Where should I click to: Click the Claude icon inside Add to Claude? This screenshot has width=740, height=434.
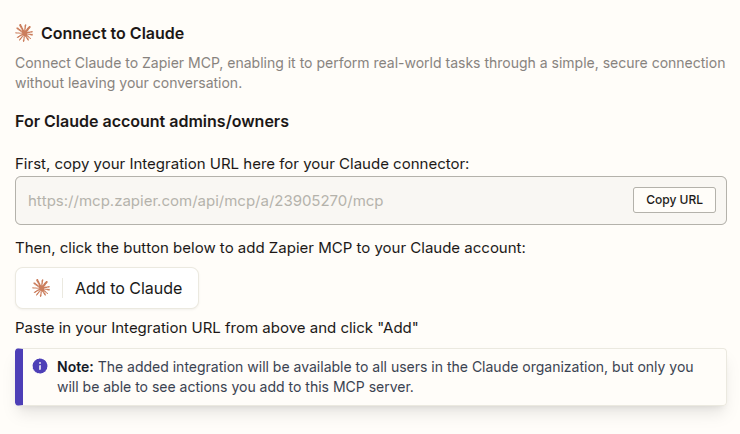pos(41,288)
